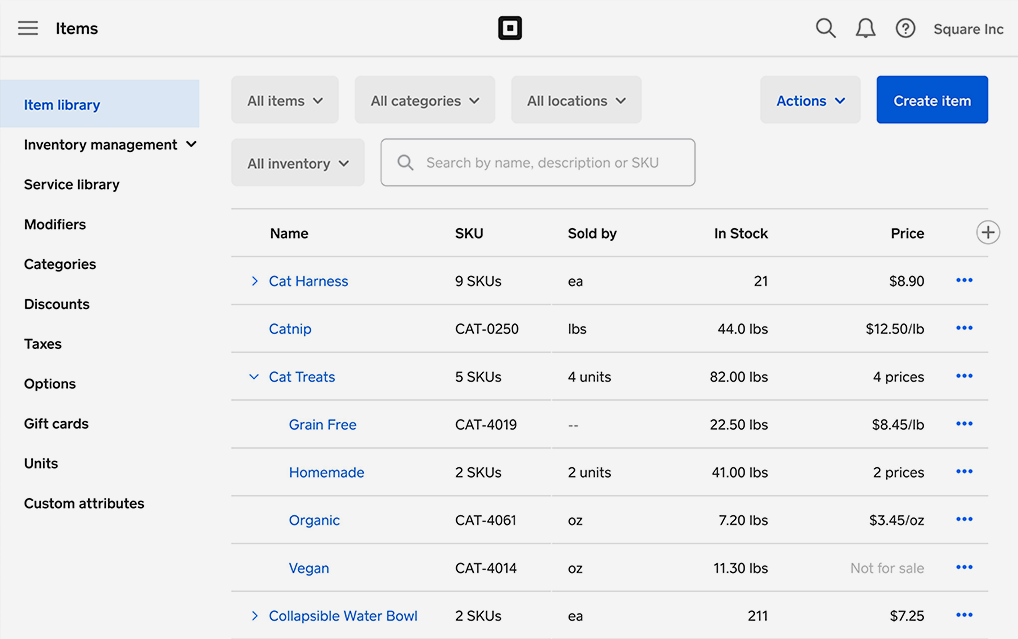Open Units in the sidebar
The height and width of the screenshot is (639, 1018).
[x=41, y=464]
